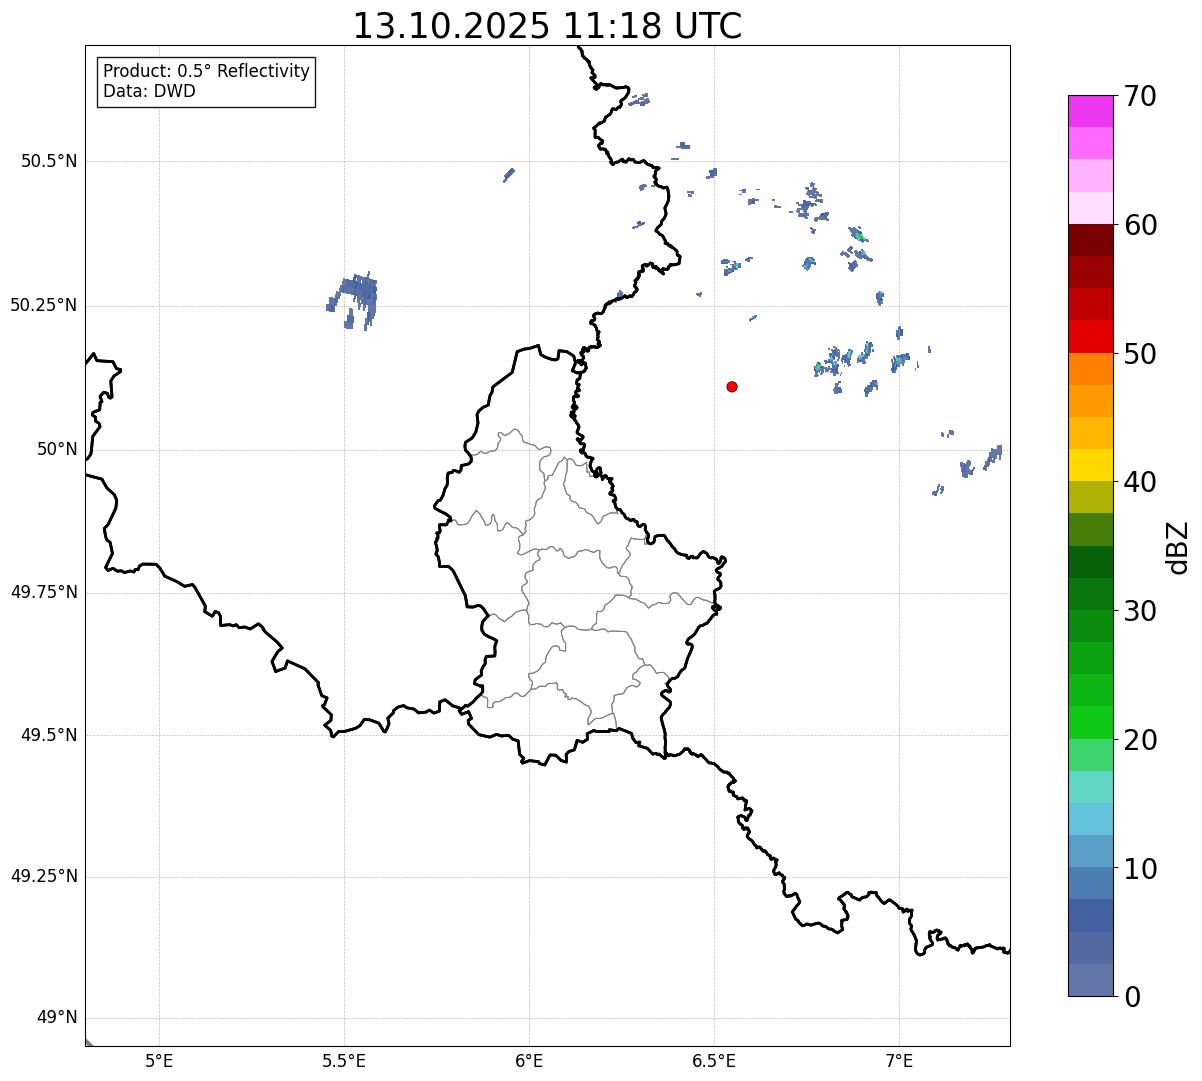Click the colorbar 20 tick label
The width and height of the screenshot is (1202, 1081).
pyautogui.click(x=1140, y=740)
